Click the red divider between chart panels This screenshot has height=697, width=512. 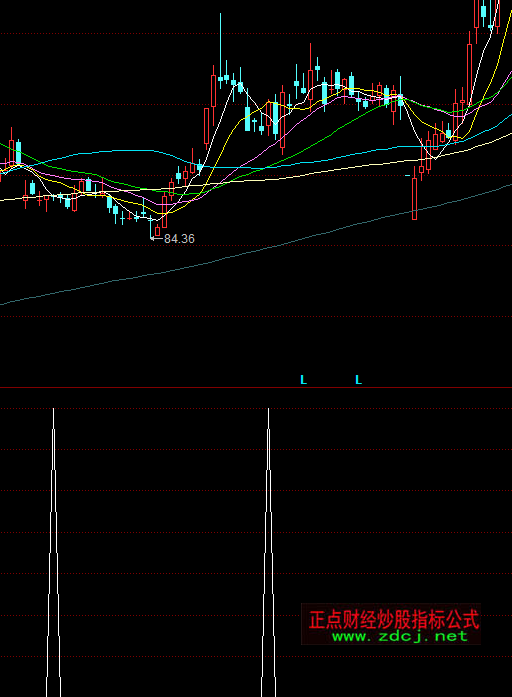coord(256,388)
